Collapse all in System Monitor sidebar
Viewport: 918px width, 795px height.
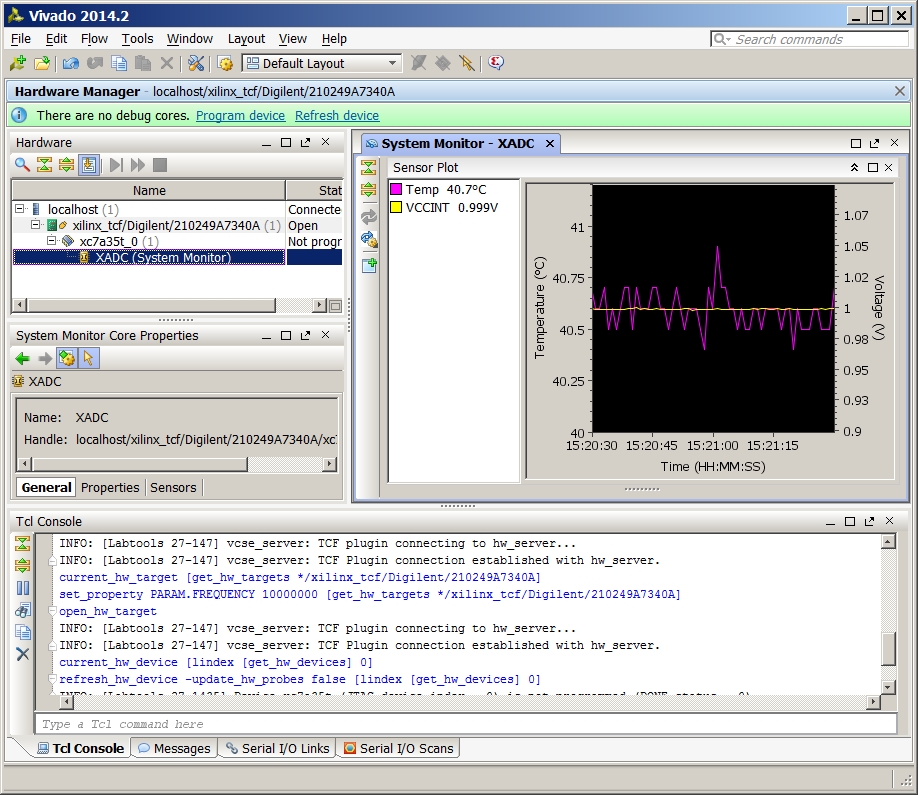tap(369, 167)
